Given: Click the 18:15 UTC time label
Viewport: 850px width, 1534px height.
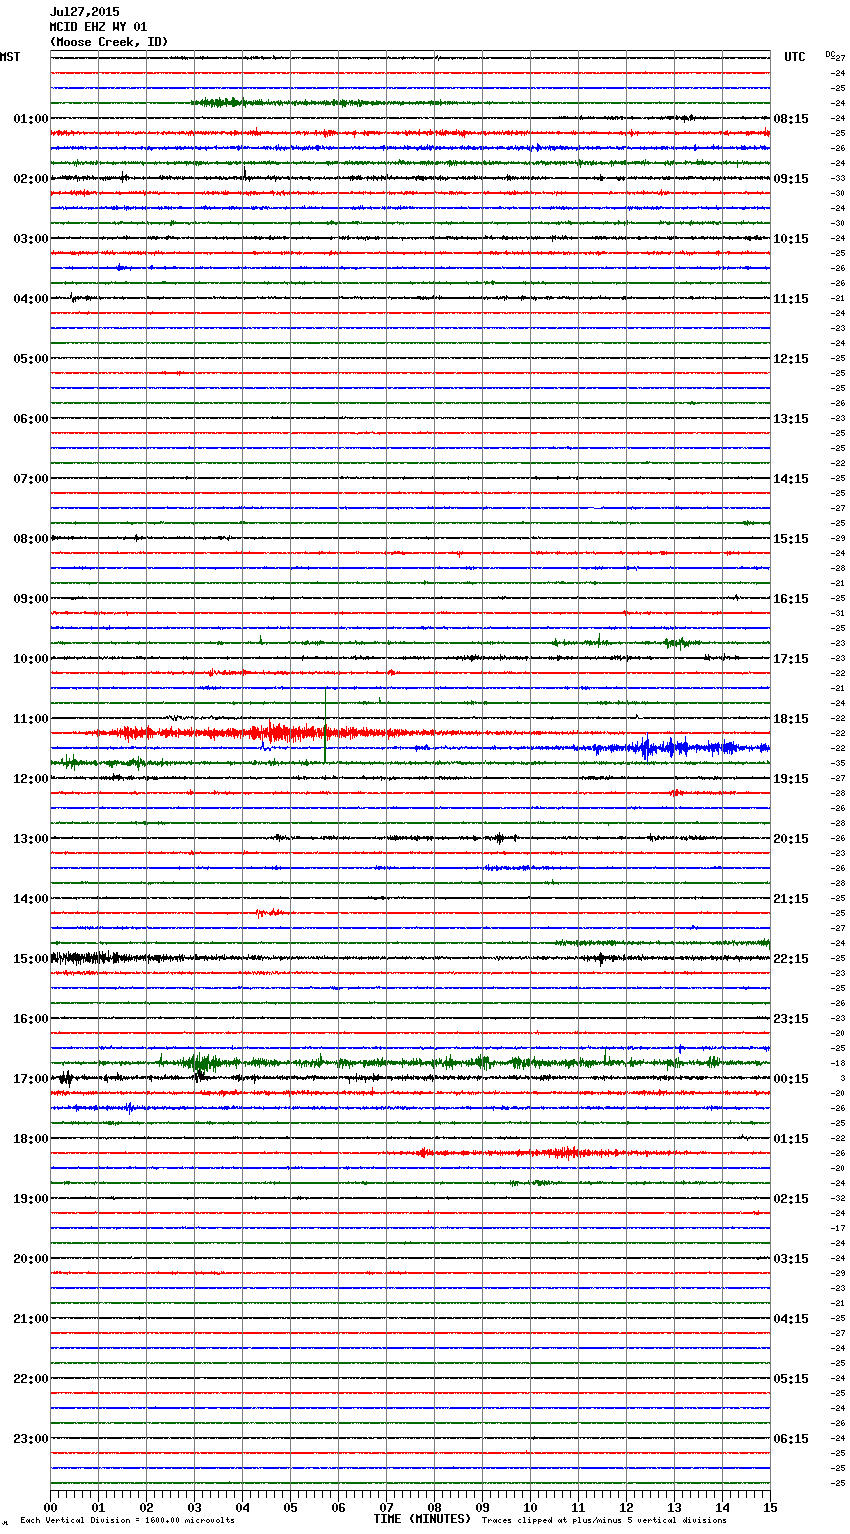Looking at the screenshot, I should pos(791,719).
